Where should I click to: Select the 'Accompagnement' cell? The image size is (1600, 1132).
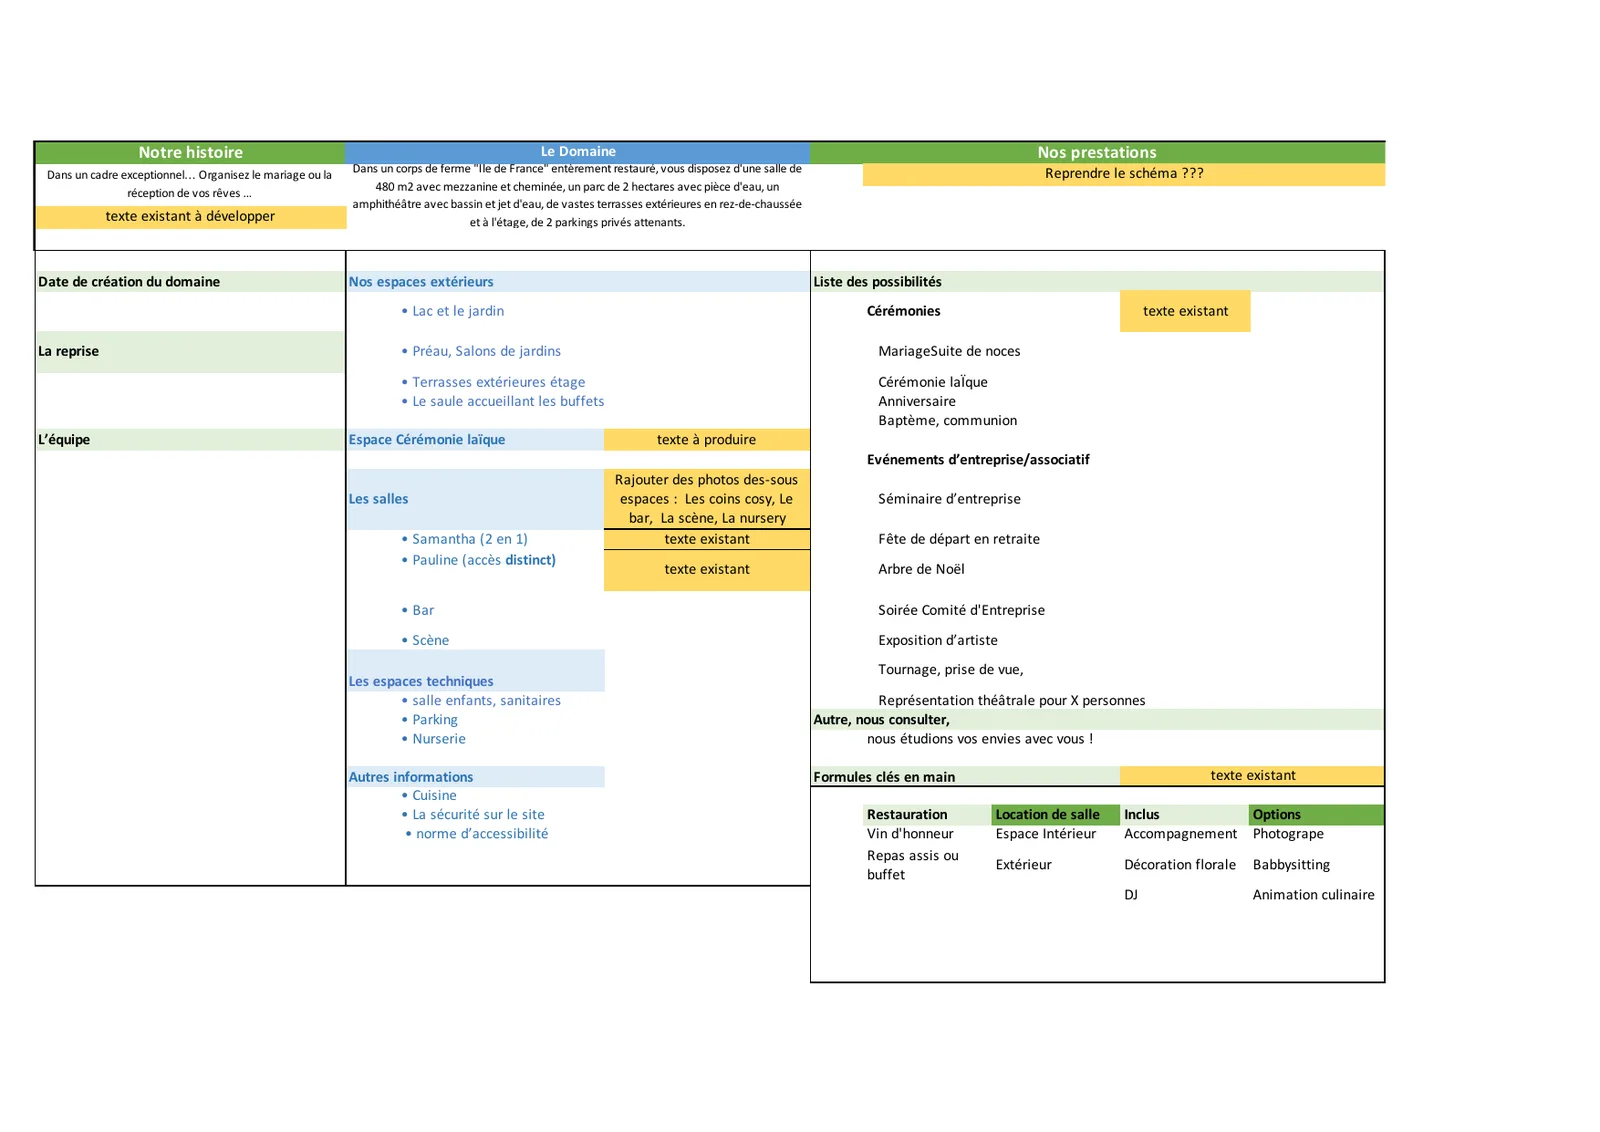1180,834
